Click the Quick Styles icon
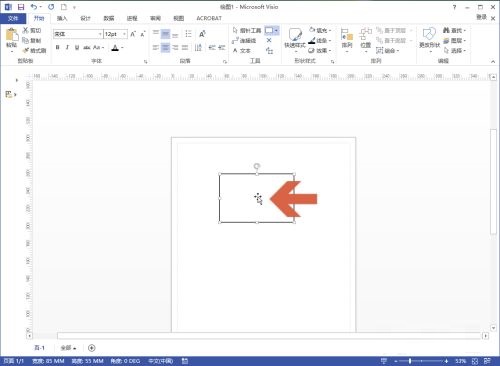Image resolution: width=500 pixels, height=366 pixels. [295, 34]
